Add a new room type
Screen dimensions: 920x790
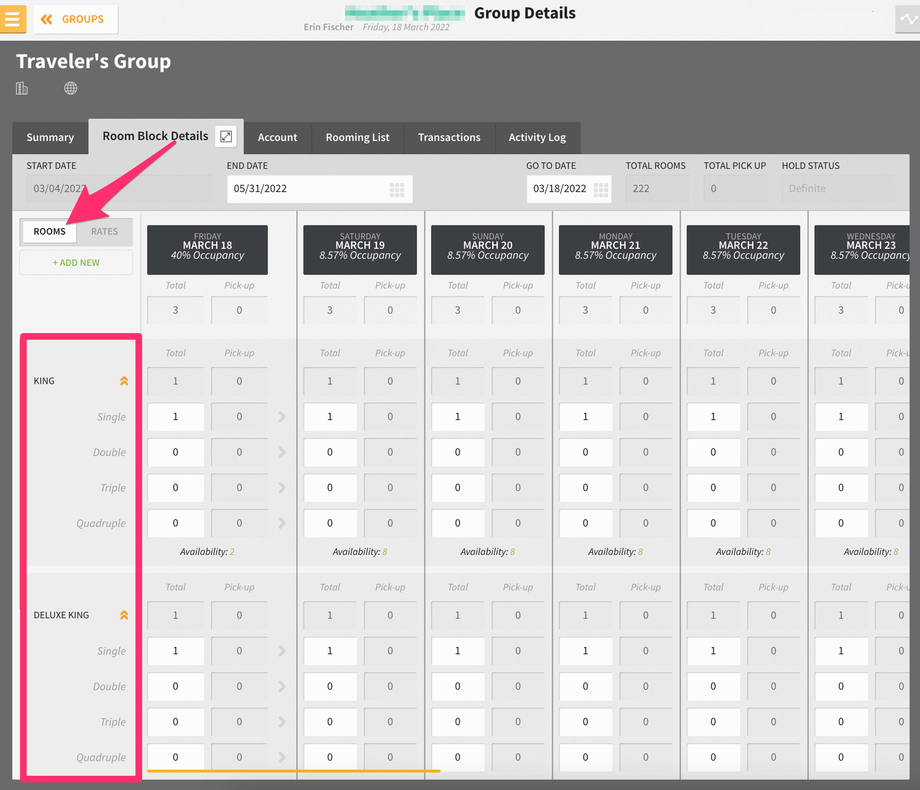(76, 263)
